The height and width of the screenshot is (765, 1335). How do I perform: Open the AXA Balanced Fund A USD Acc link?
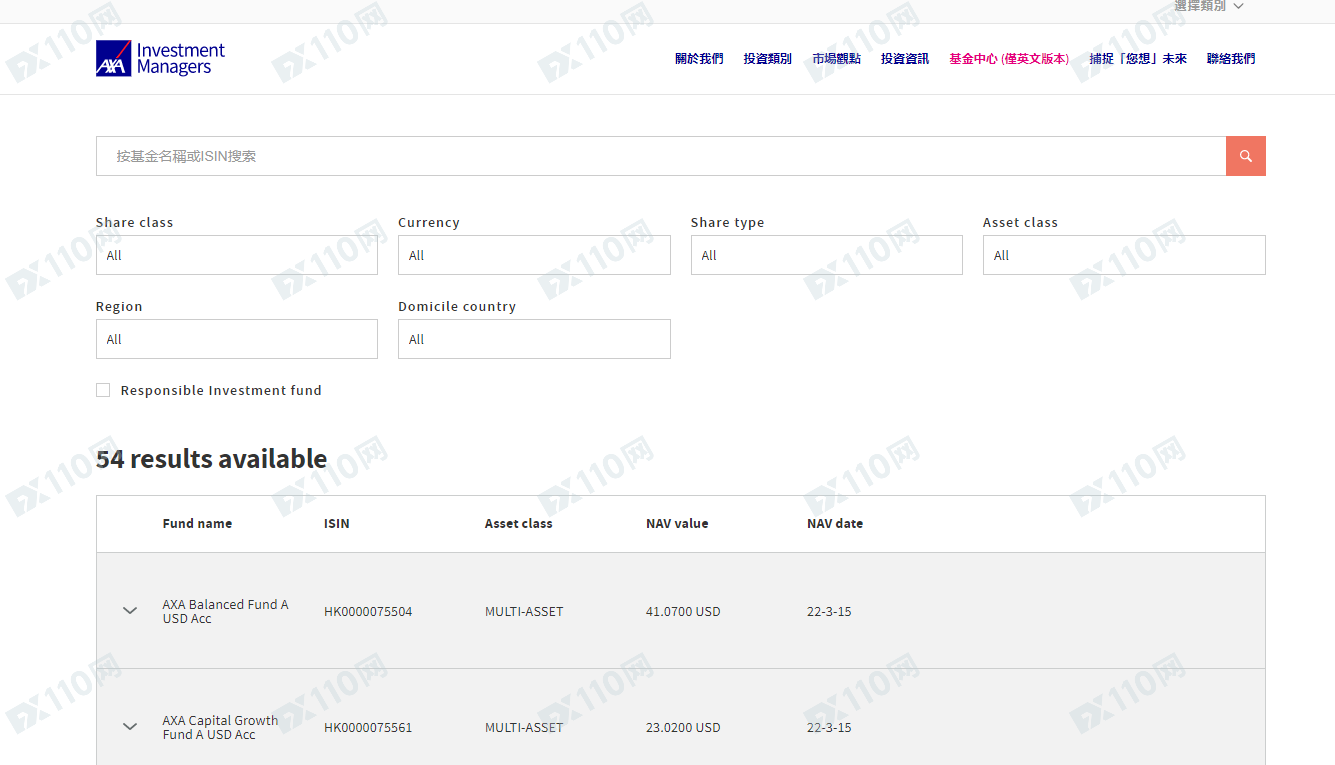(x=225, y=611)
